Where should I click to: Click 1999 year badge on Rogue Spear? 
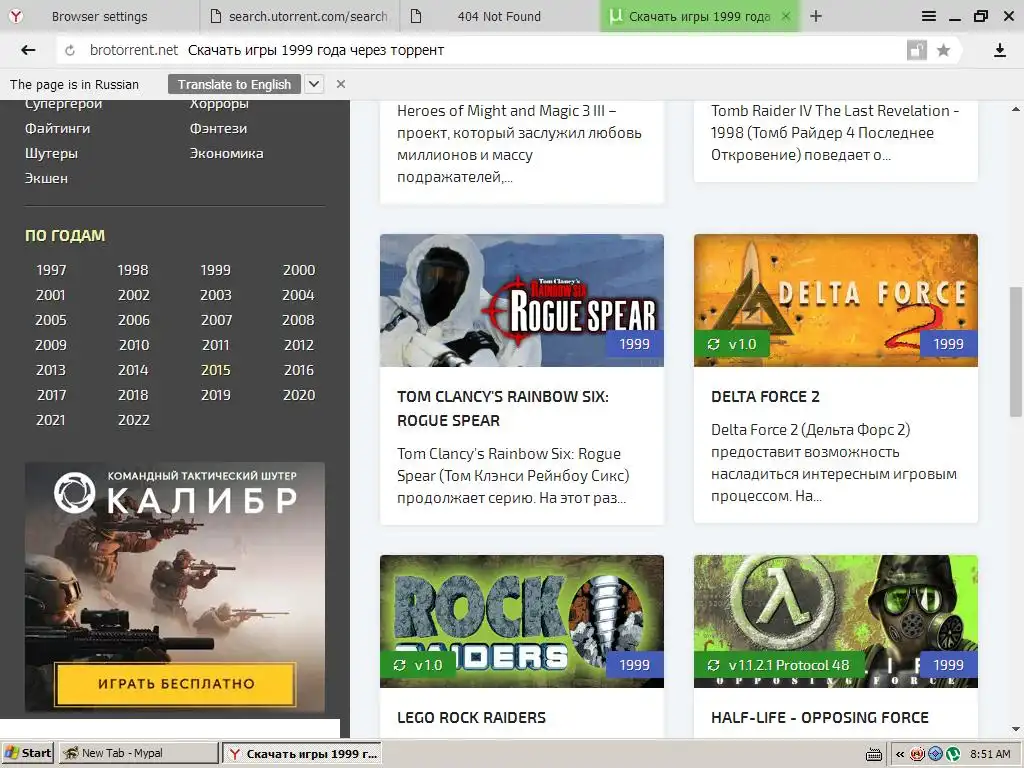click(634, 344)
